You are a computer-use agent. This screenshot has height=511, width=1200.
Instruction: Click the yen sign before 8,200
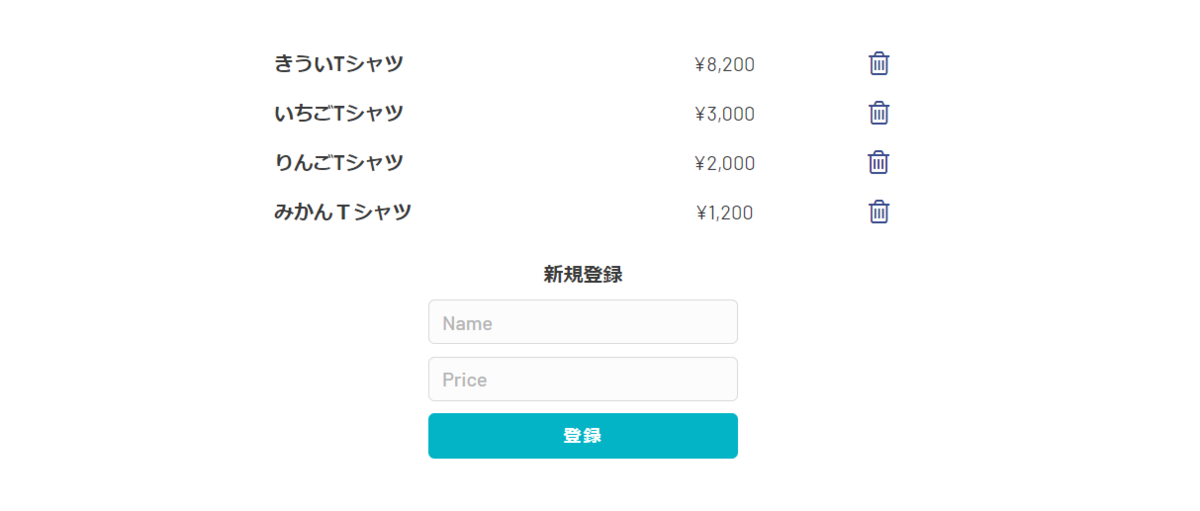click(x=700, y=65)
